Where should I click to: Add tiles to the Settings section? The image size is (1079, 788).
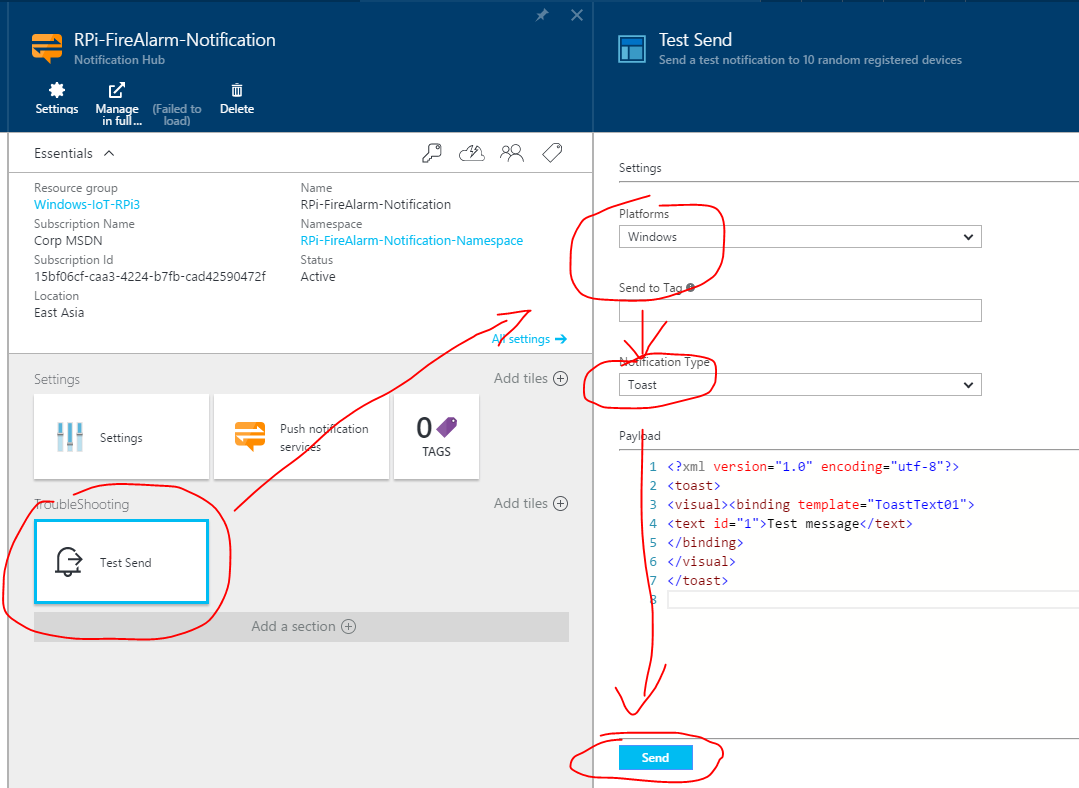(x=531, y=379)
